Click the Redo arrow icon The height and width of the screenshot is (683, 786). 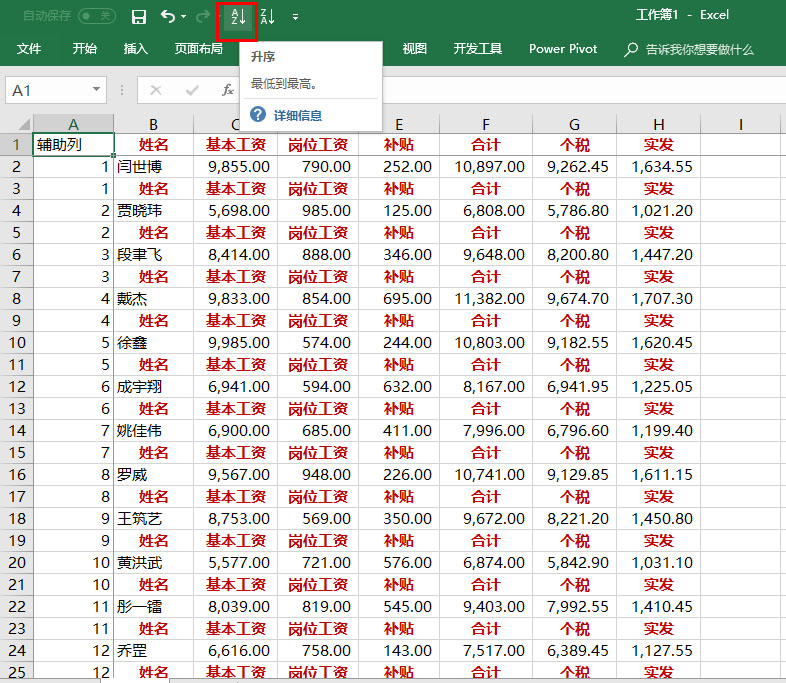[203, 17]
